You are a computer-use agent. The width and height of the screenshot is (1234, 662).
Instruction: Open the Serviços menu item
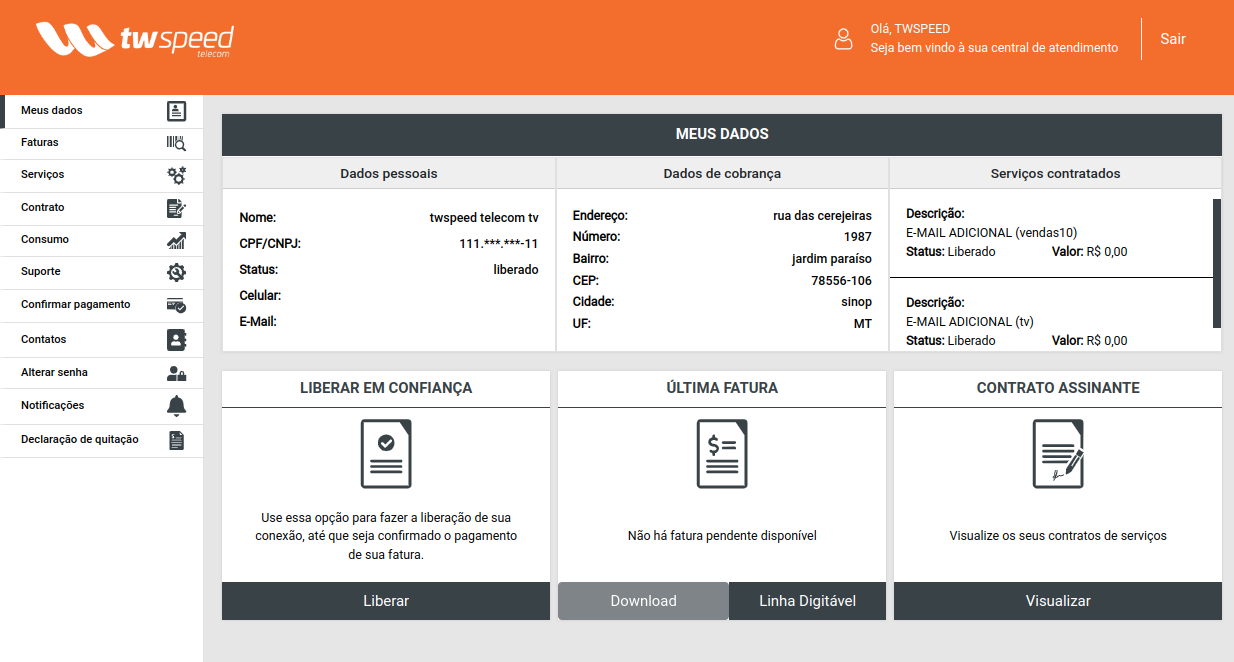102,175
